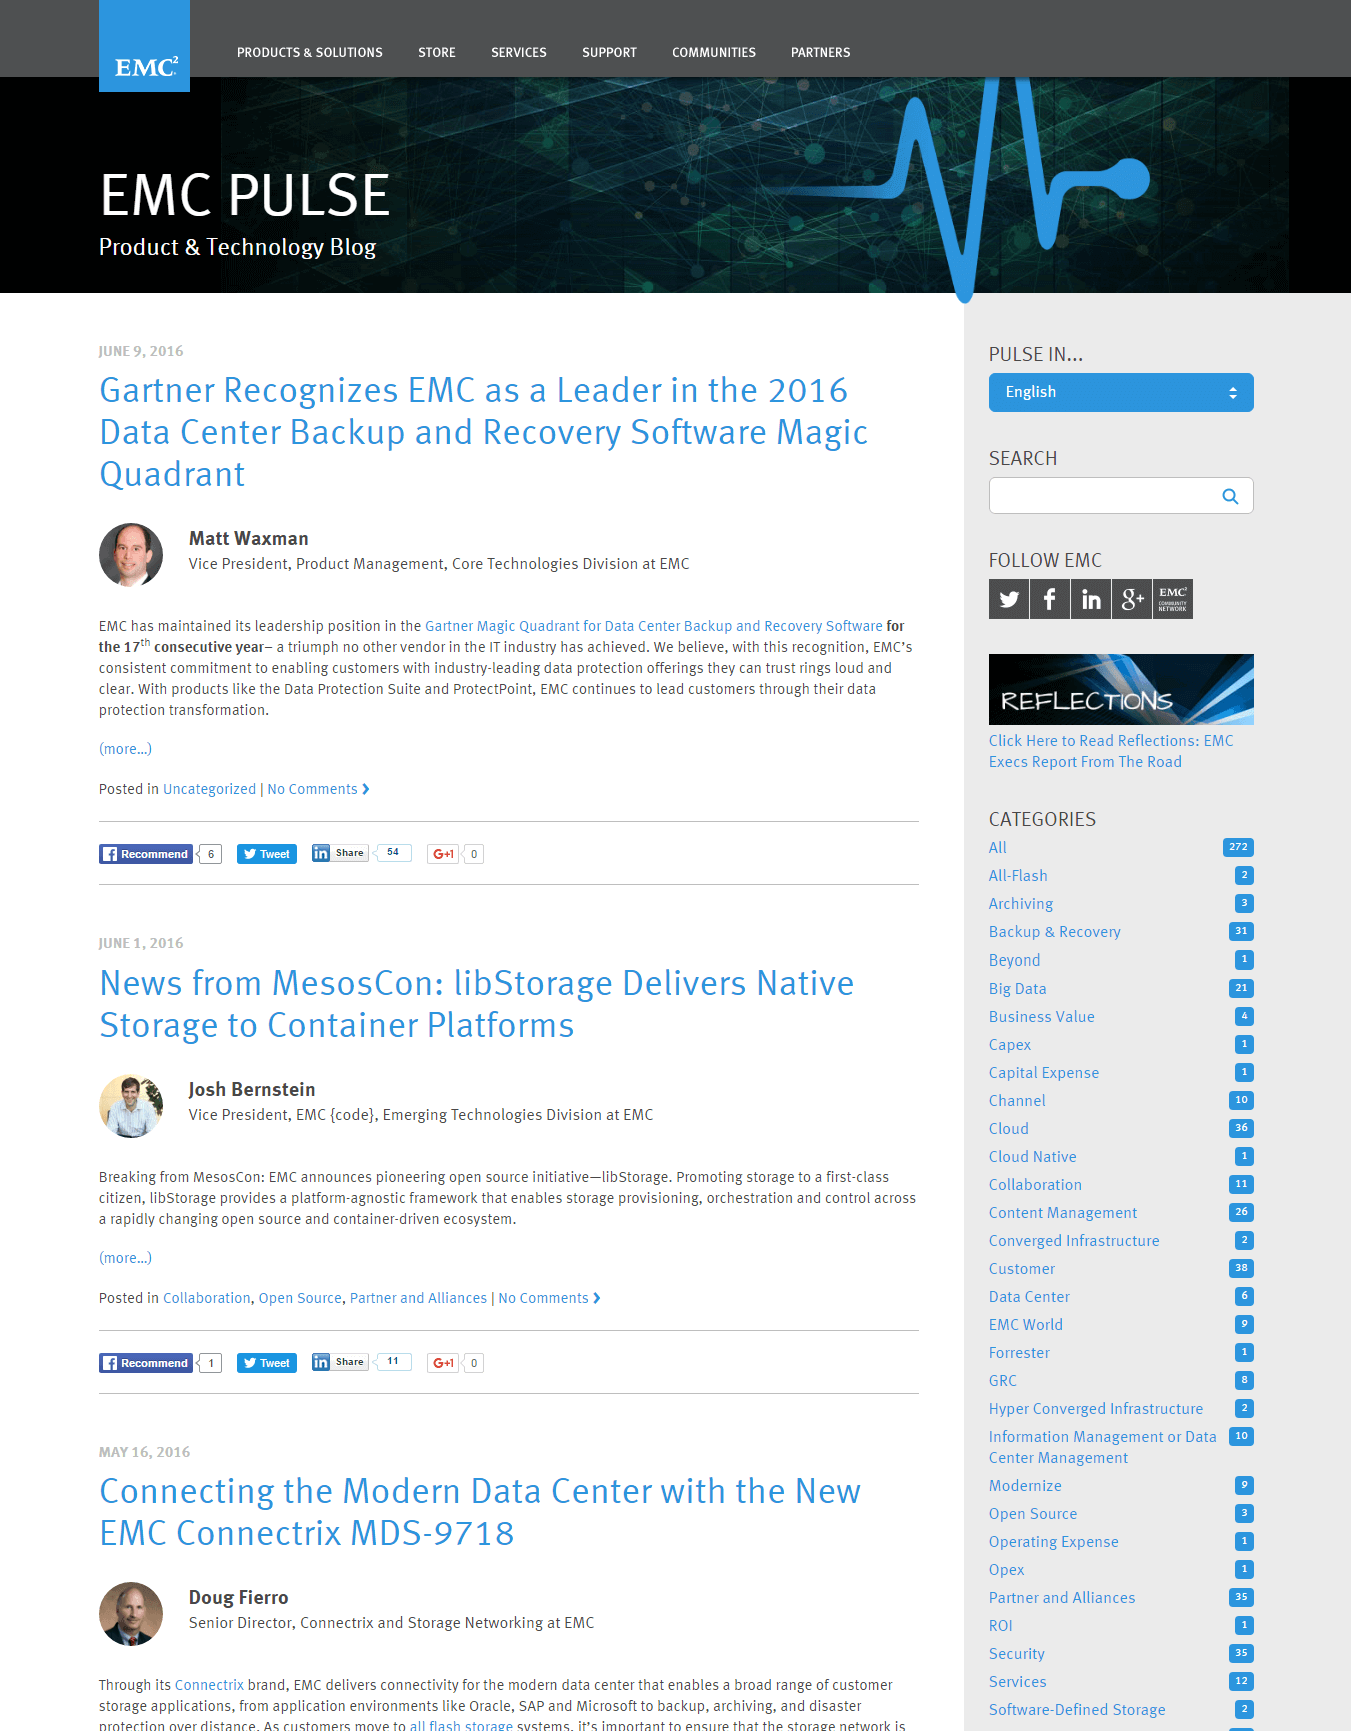Select the Software-Defined Storage category
The width and height of the screenshot is (1351, 1731).
pos(1077,1709)
